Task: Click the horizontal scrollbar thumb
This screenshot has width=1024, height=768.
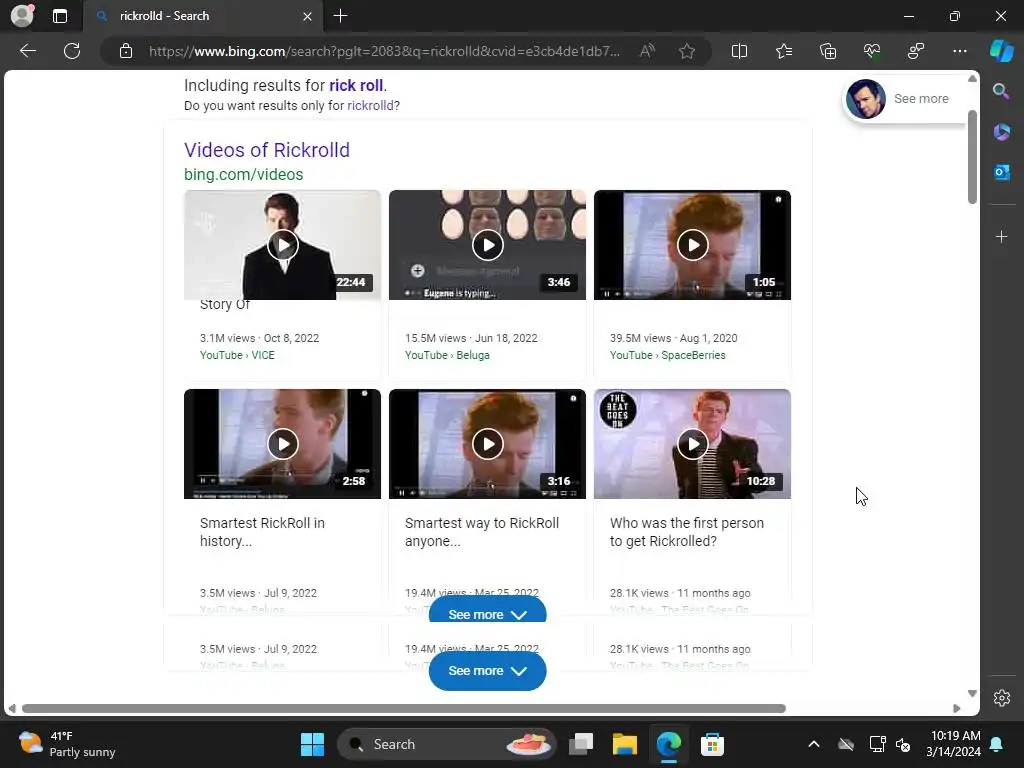Action: point(404,709)
